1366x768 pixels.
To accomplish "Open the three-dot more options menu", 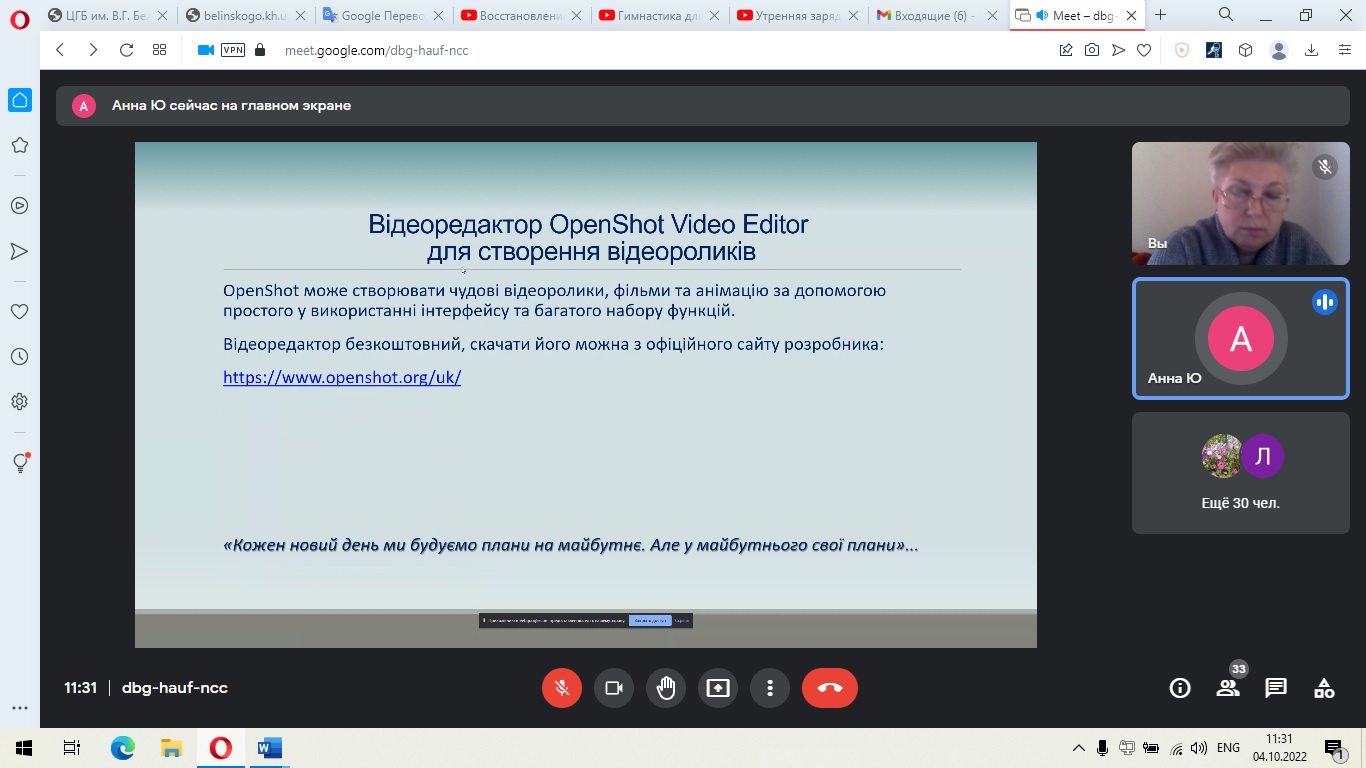I will tap(770, 688).
